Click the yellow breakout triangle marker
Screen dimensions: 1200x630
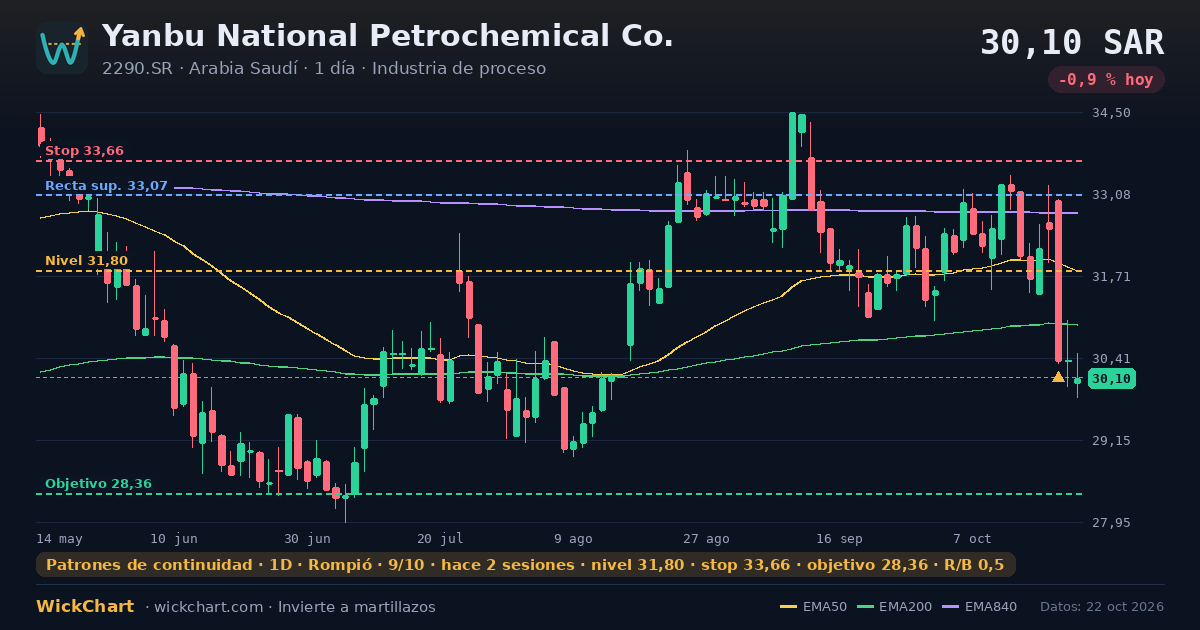click(x=1058, y=377)
